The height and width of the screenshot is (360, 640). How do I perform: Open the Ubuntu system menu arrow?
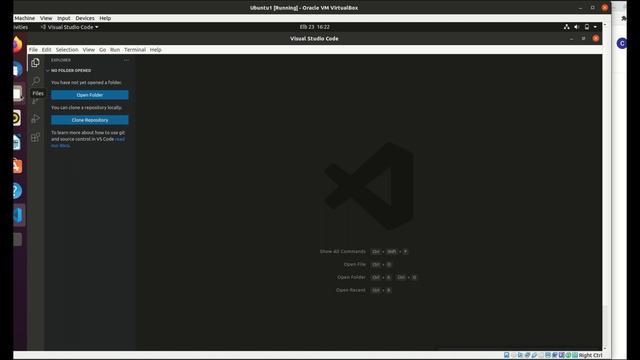pyautogui.click(x=595, y=27)
